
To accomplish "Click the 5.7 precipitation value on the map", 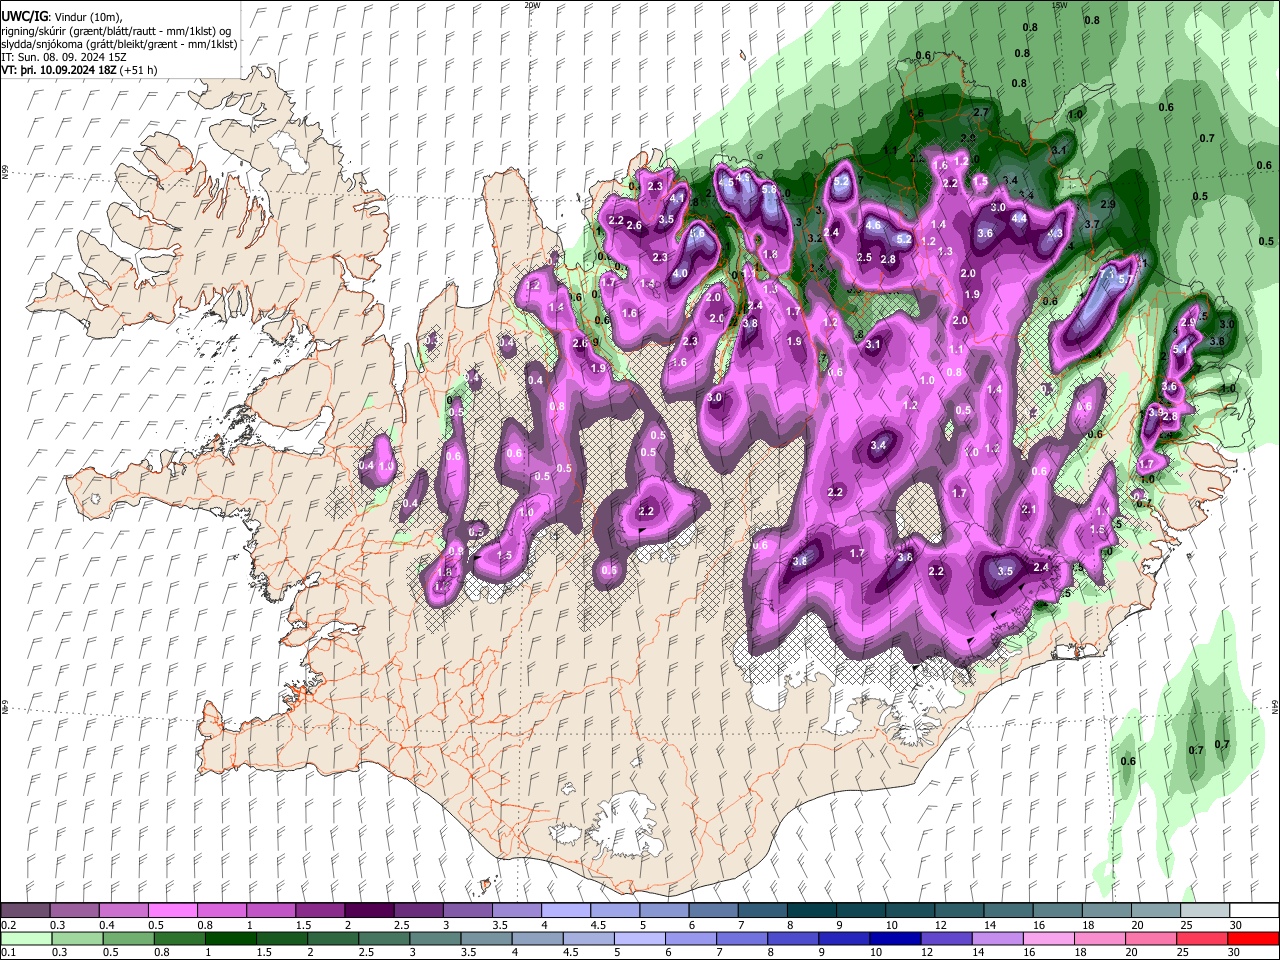I will point(1127,279).
